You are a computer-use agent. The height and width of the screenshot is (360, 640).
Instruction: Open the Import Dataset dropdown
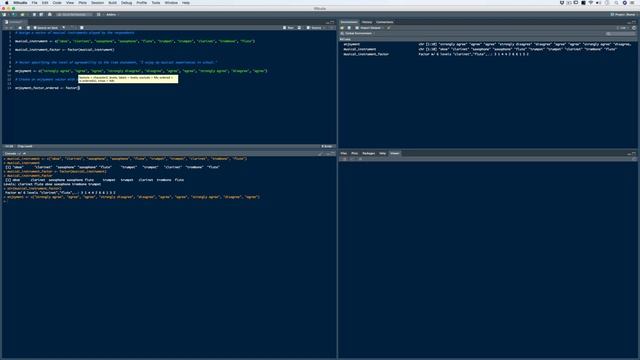tap(369, 28)
